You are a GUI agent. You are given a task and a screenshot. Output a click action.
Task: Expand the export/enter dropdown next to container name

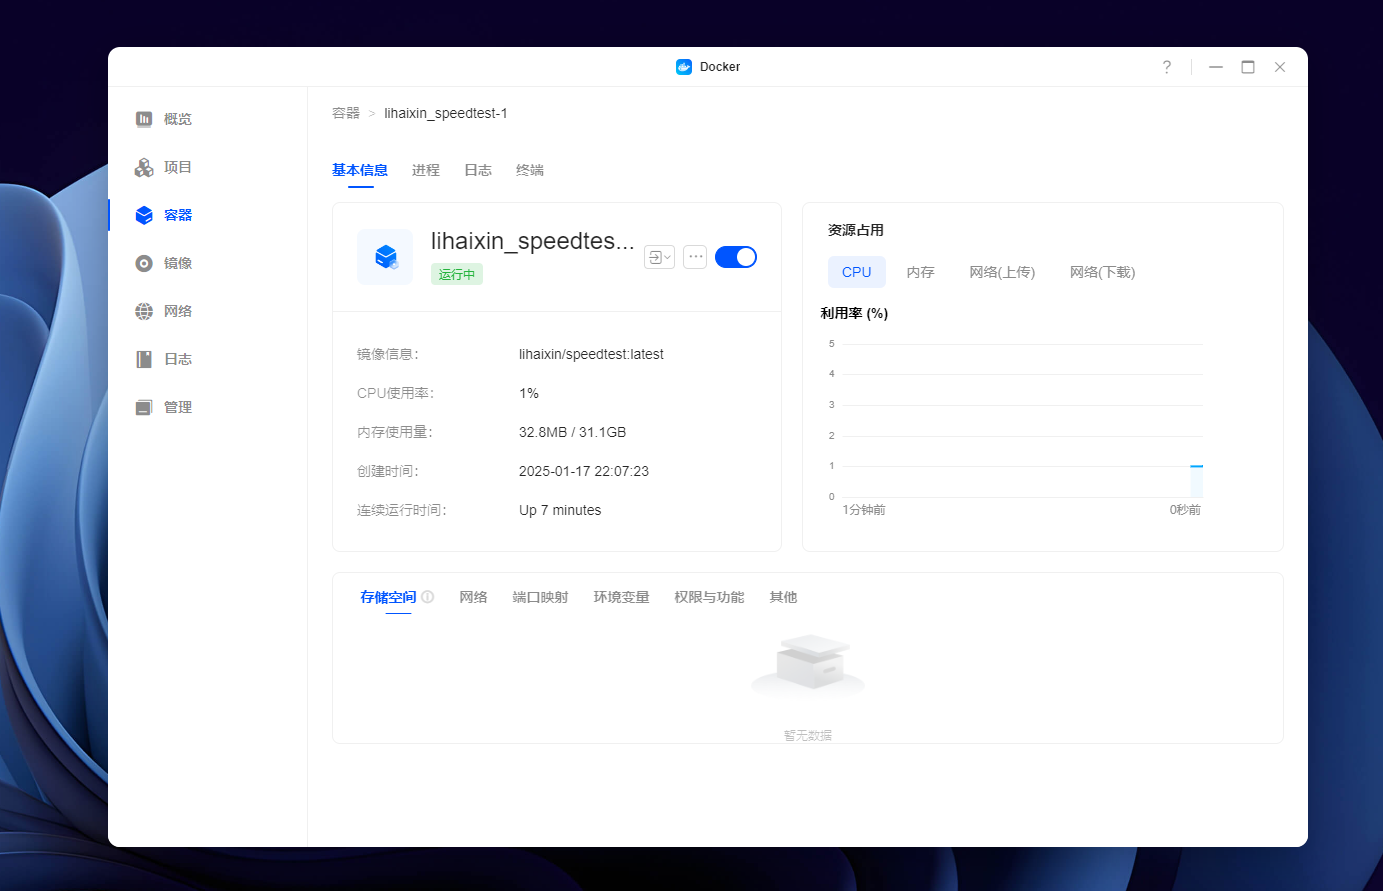point(659,257)
